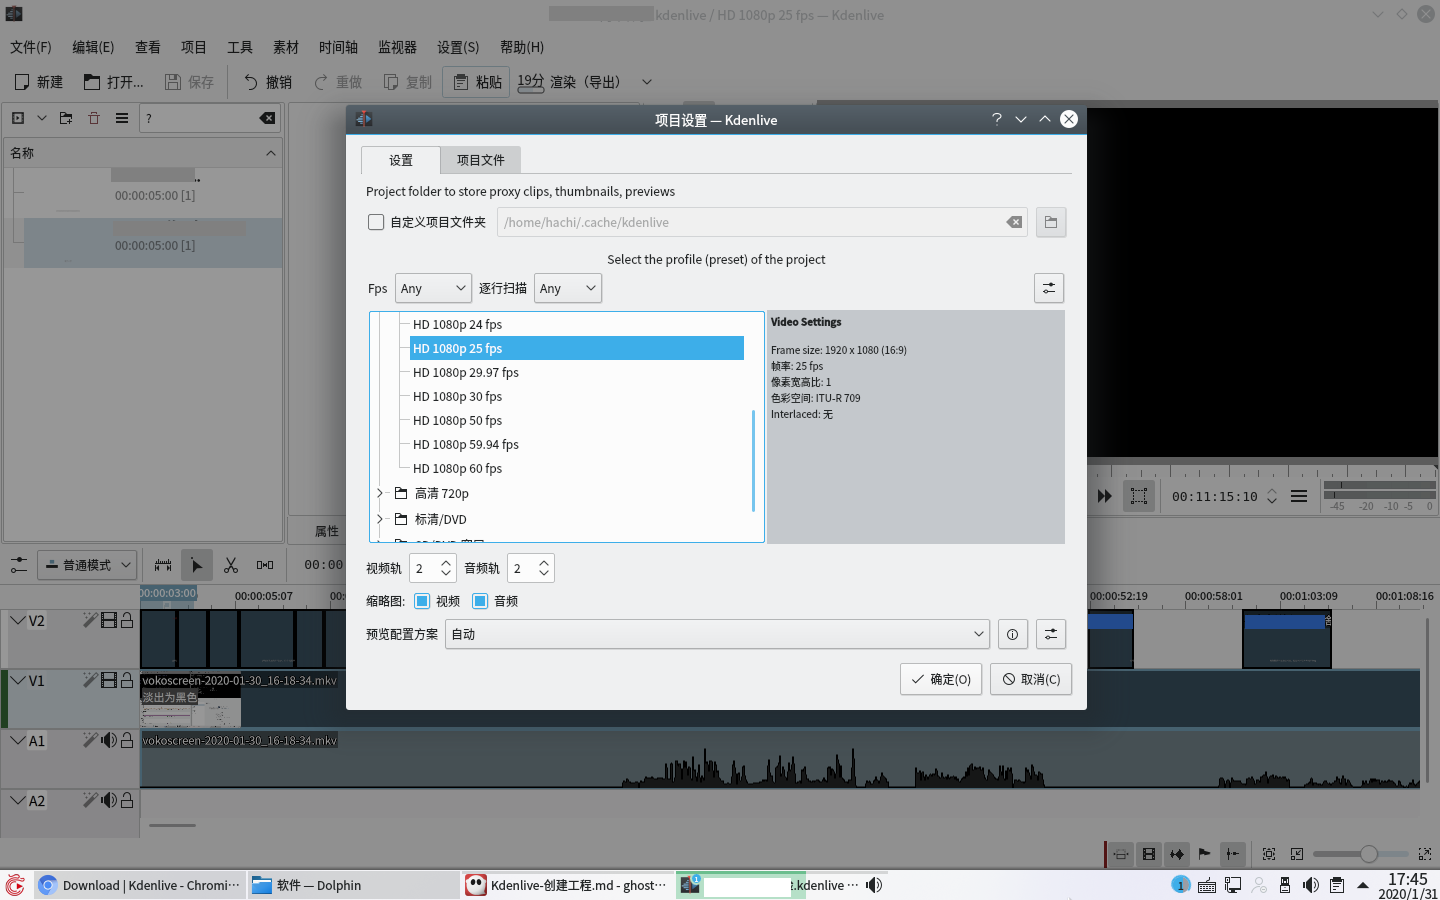1440x900 pixels.
Task: Toggle the 视频 thumbnail checkbox
Action: (422, 601)
